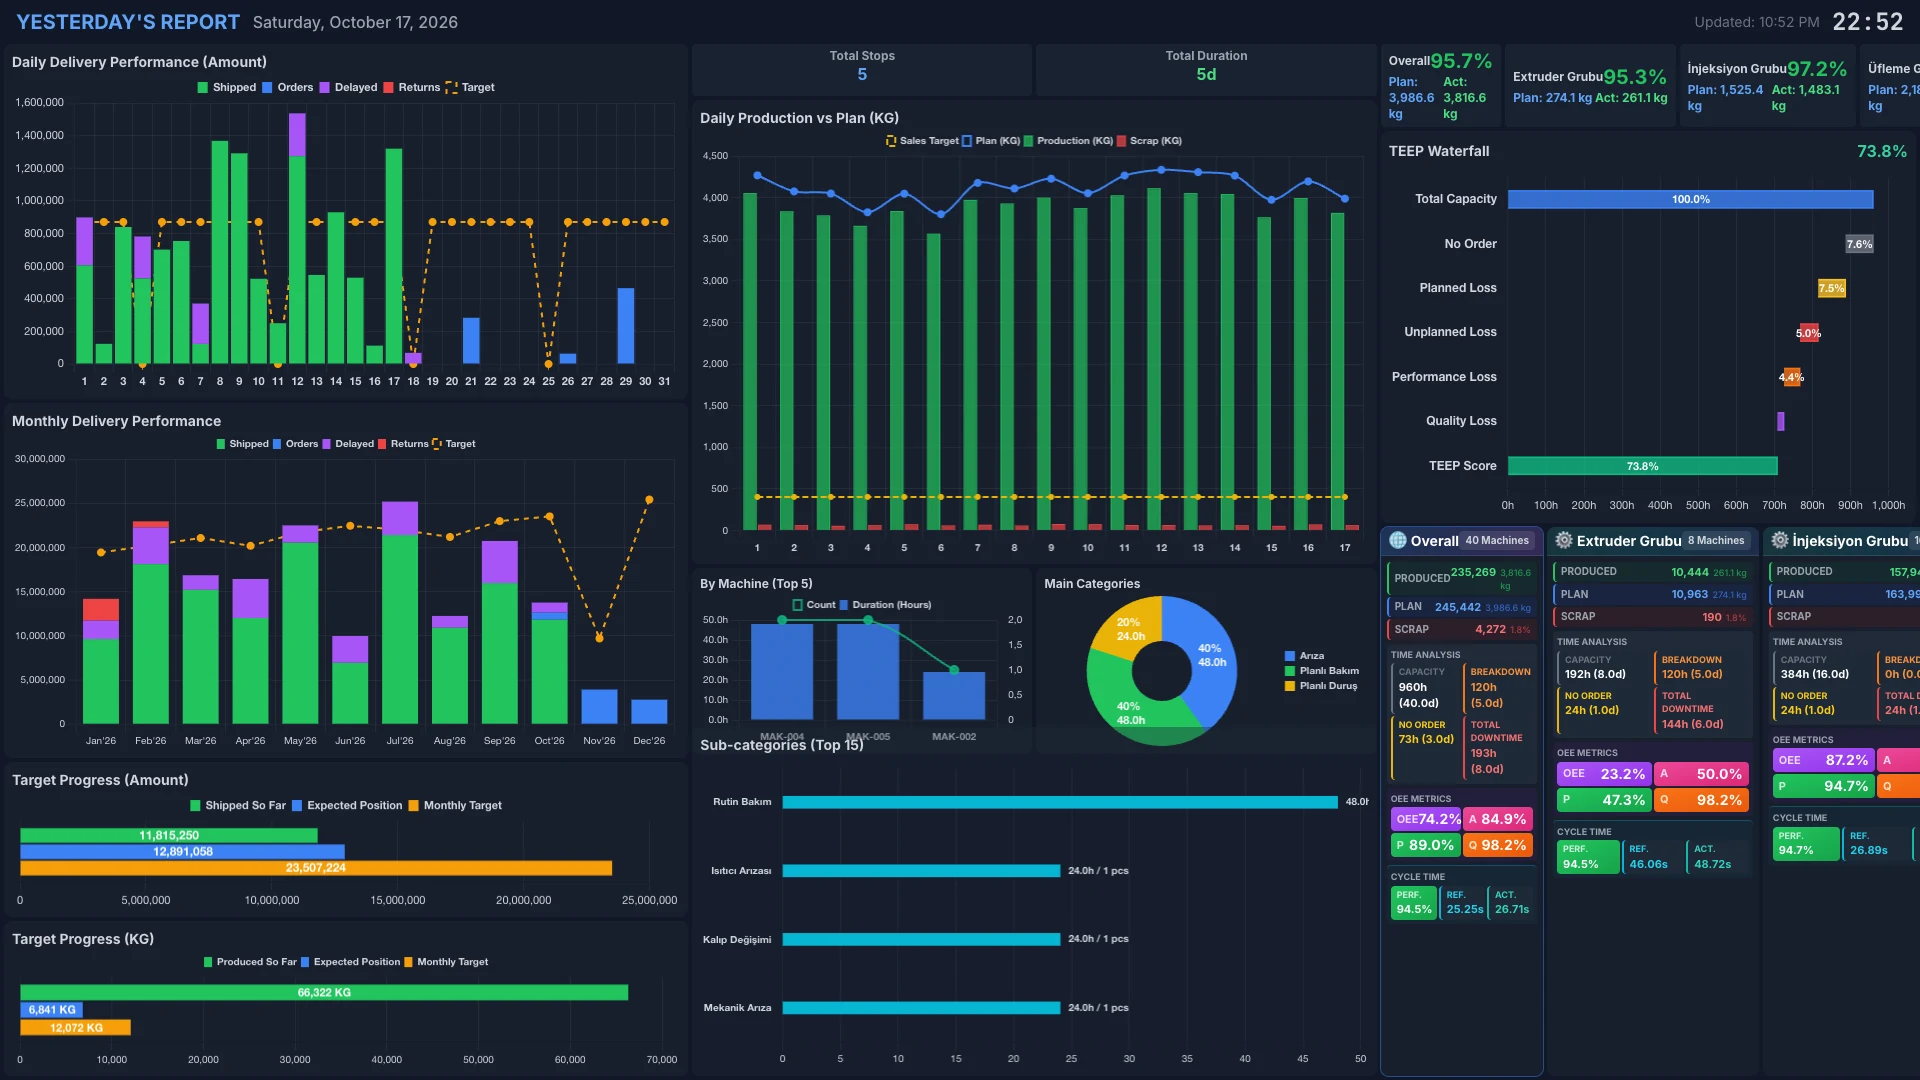Click the No Order 7.6% waterfall segment
The height and width of the screenshot is (1080, 1920).
pyautogui.click(x=1859, y=244)
